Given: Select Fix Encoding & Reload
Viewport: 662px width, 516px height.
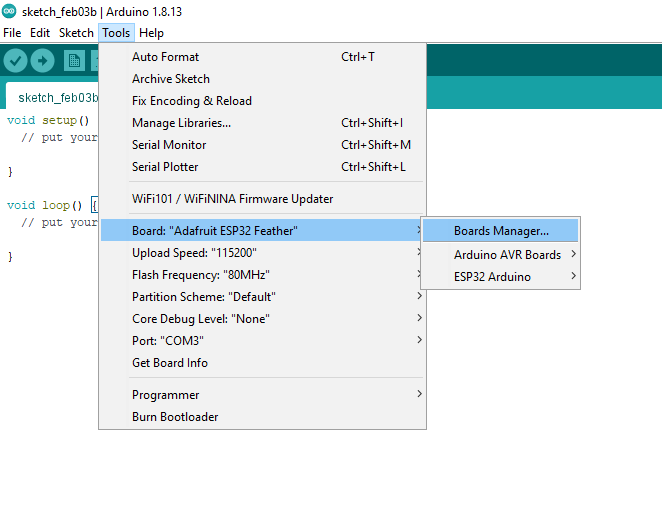Looking at the screenshot, I should (262, 101).
